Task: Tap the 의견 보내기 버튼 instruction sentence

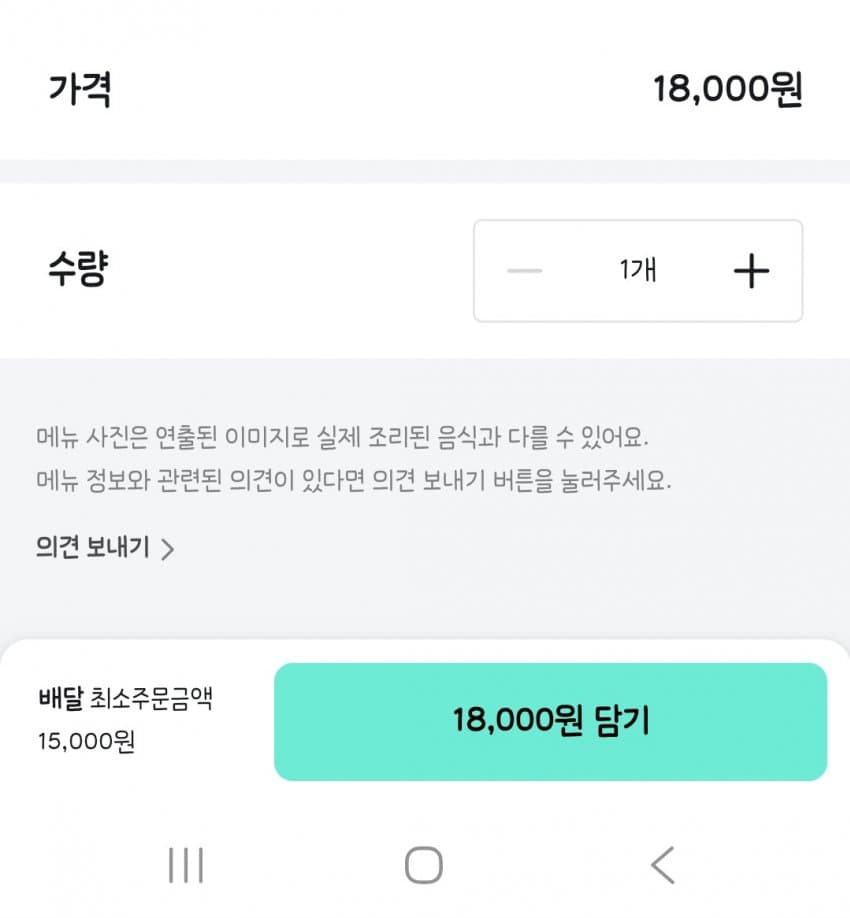Action: (x=353, y=481)
